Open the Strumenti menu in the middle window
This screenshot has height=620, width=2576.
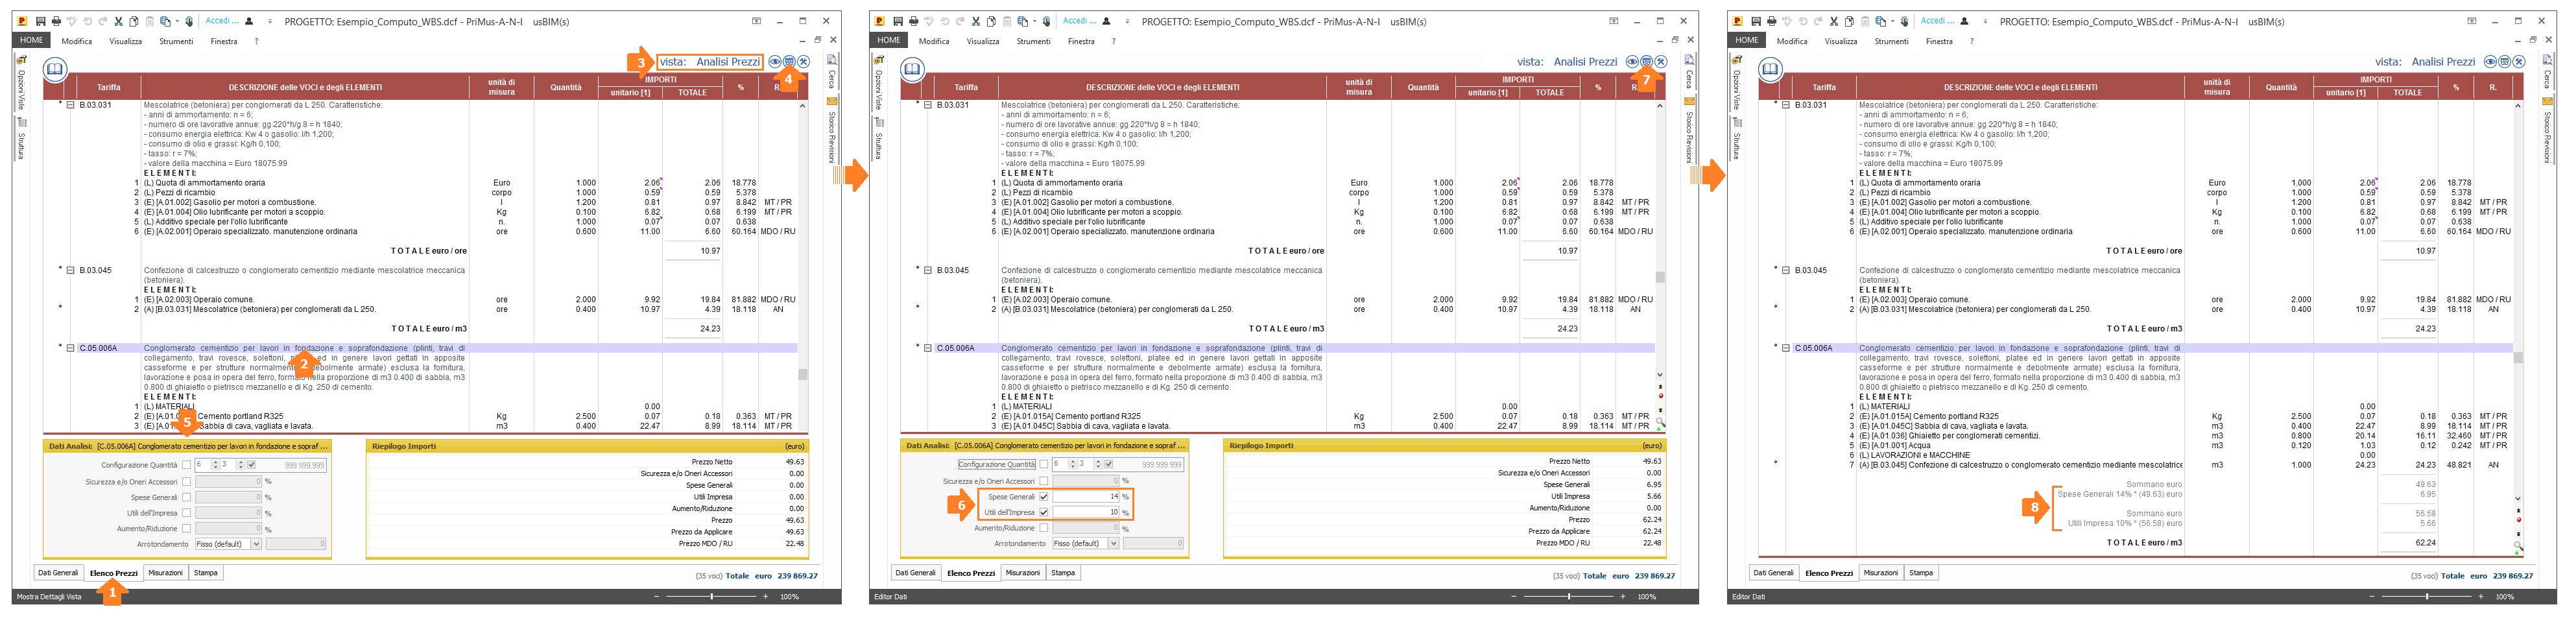[1034, 41]
